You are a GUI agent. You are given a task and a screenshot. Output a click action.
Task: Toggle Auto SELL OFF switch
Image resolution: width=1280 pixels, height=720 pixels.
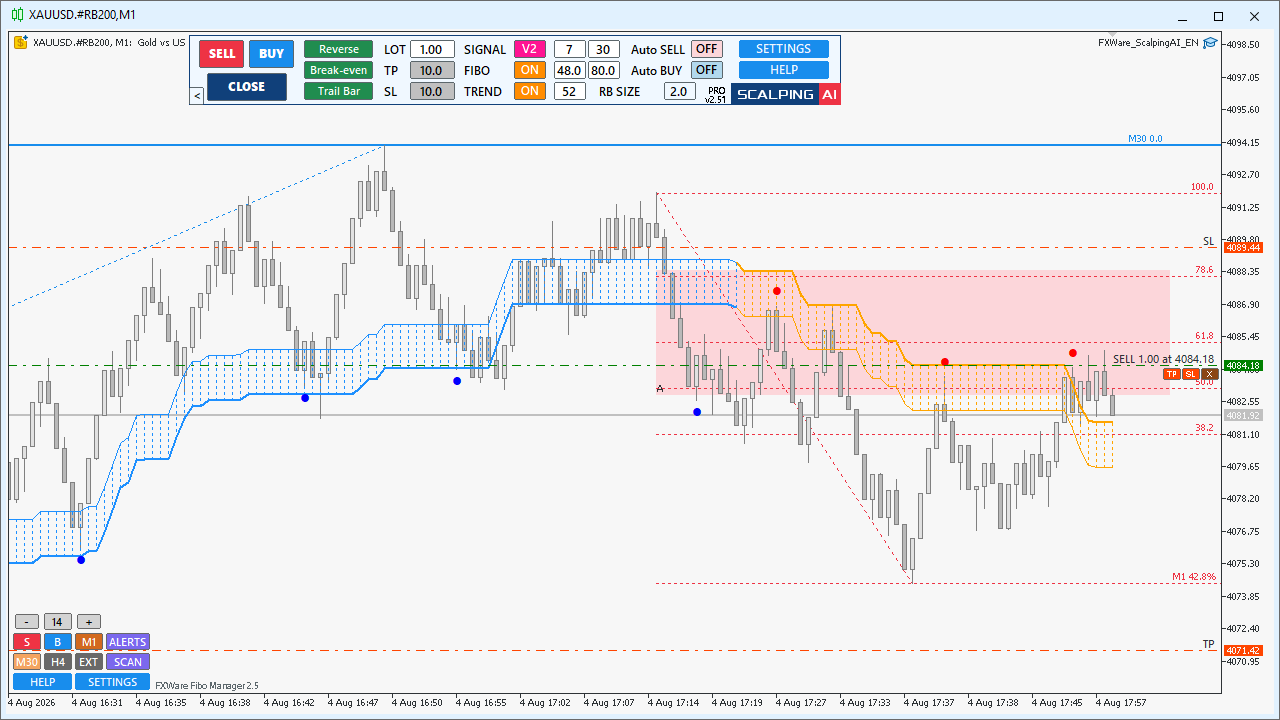click(x=707, y=49)
